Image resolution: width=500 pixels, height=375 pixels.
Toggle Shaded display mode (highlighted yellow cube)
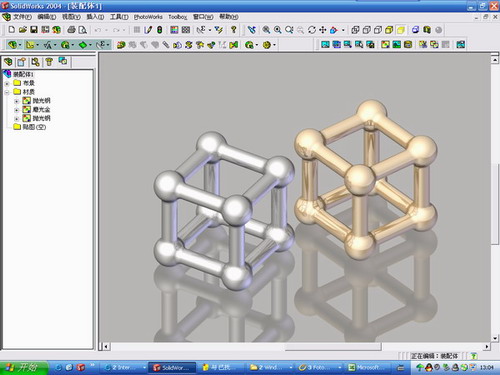tap(401, 30)
